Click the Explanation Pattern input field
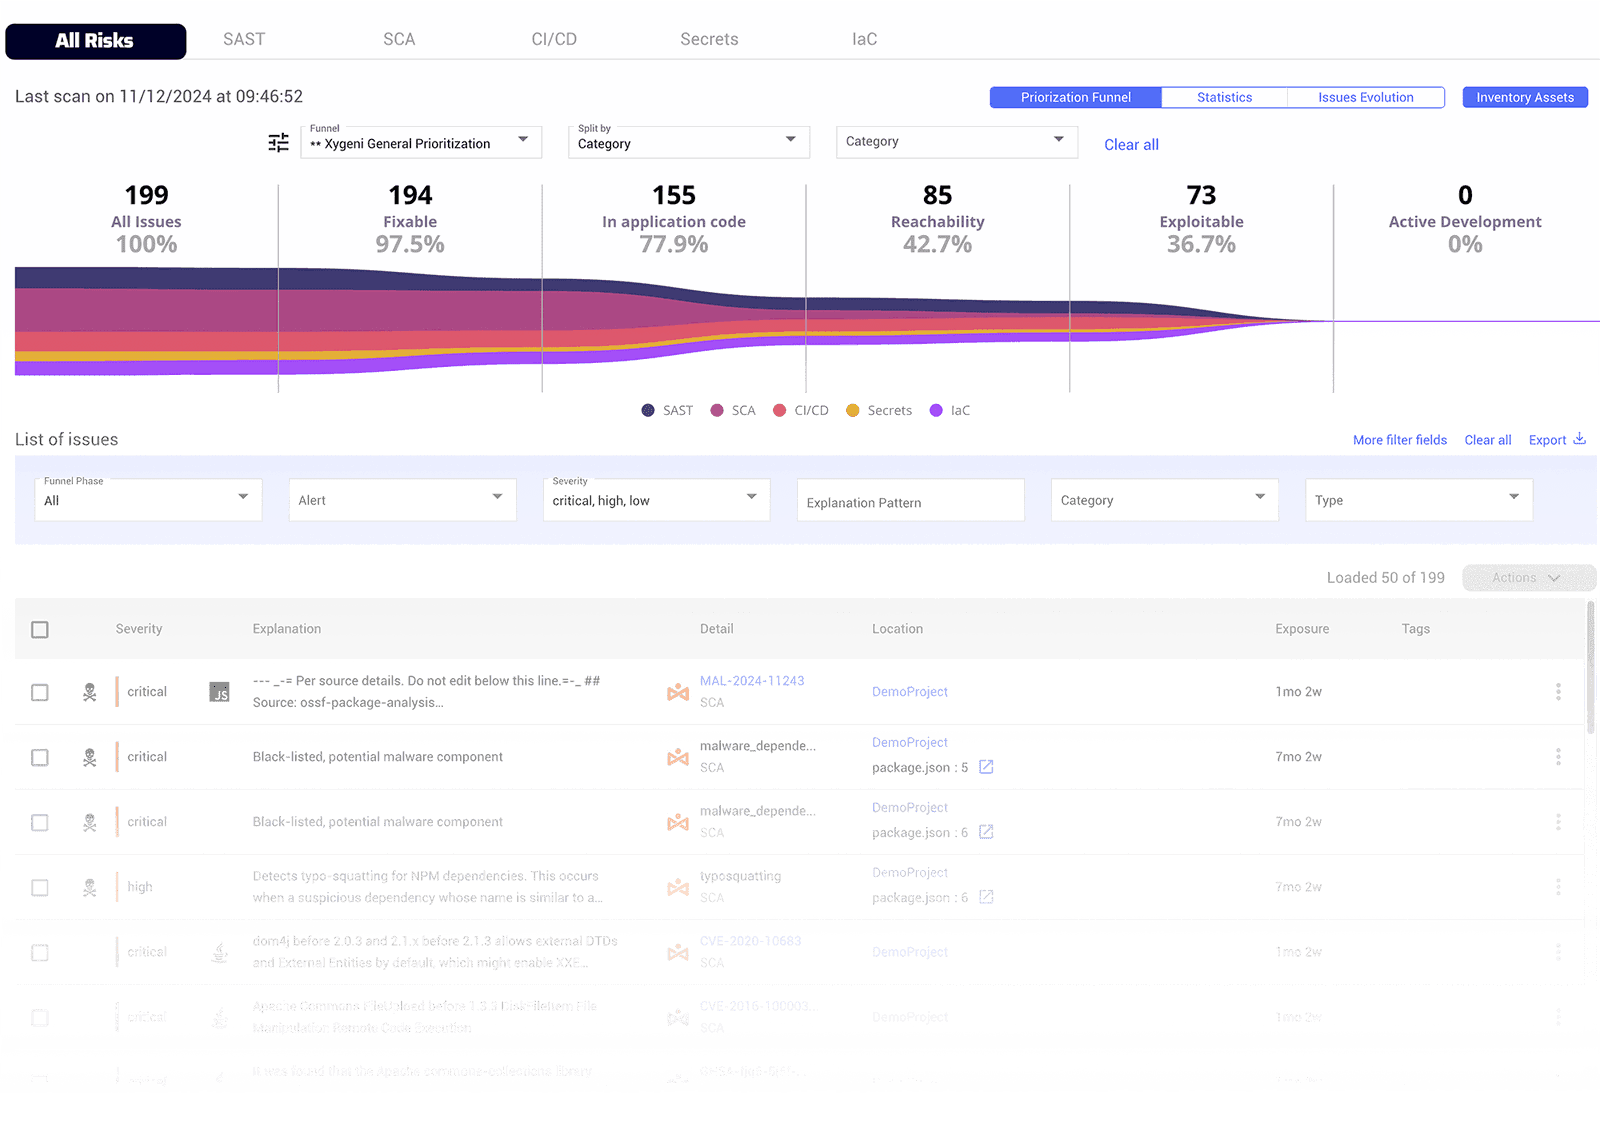 tap(910, 502)
